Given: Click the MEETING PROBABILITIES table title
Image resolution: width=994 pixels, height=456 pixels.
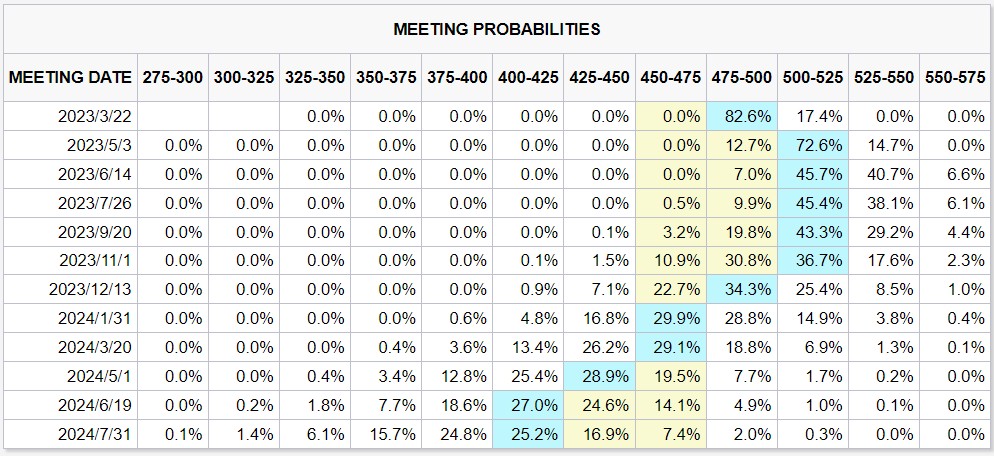Looking at the screenshot, I should coord(497,29).
